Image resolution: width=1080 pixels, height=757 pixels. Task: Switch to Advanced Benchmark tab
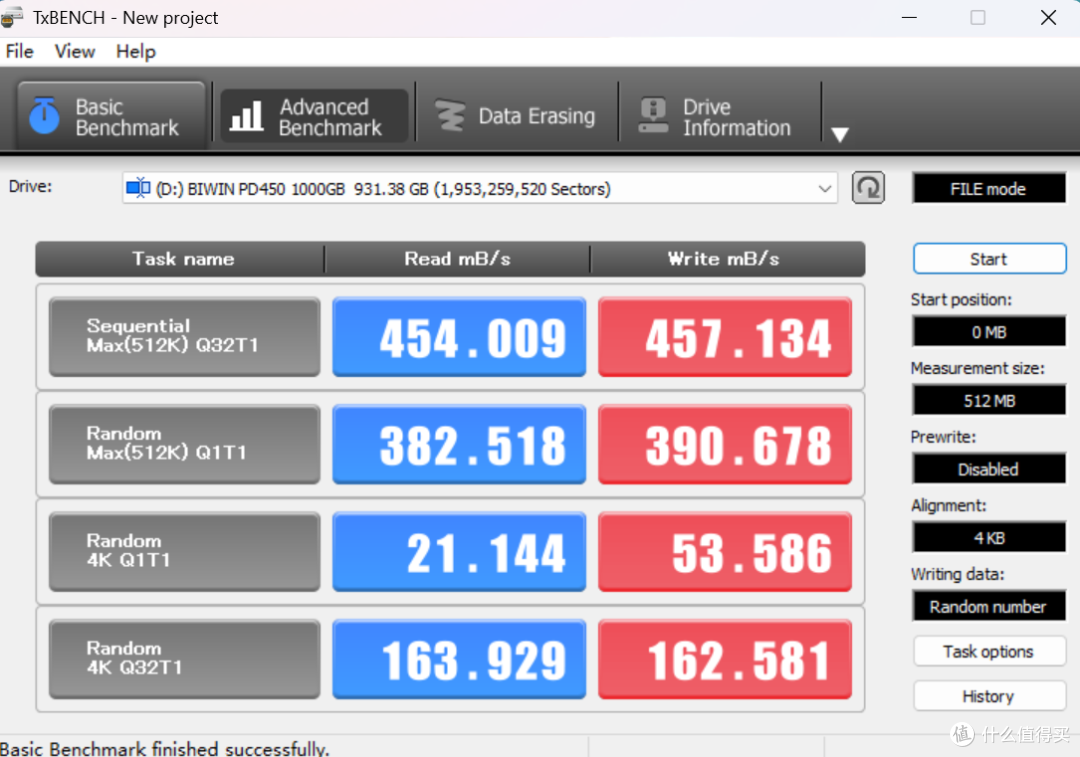(314, 116)
